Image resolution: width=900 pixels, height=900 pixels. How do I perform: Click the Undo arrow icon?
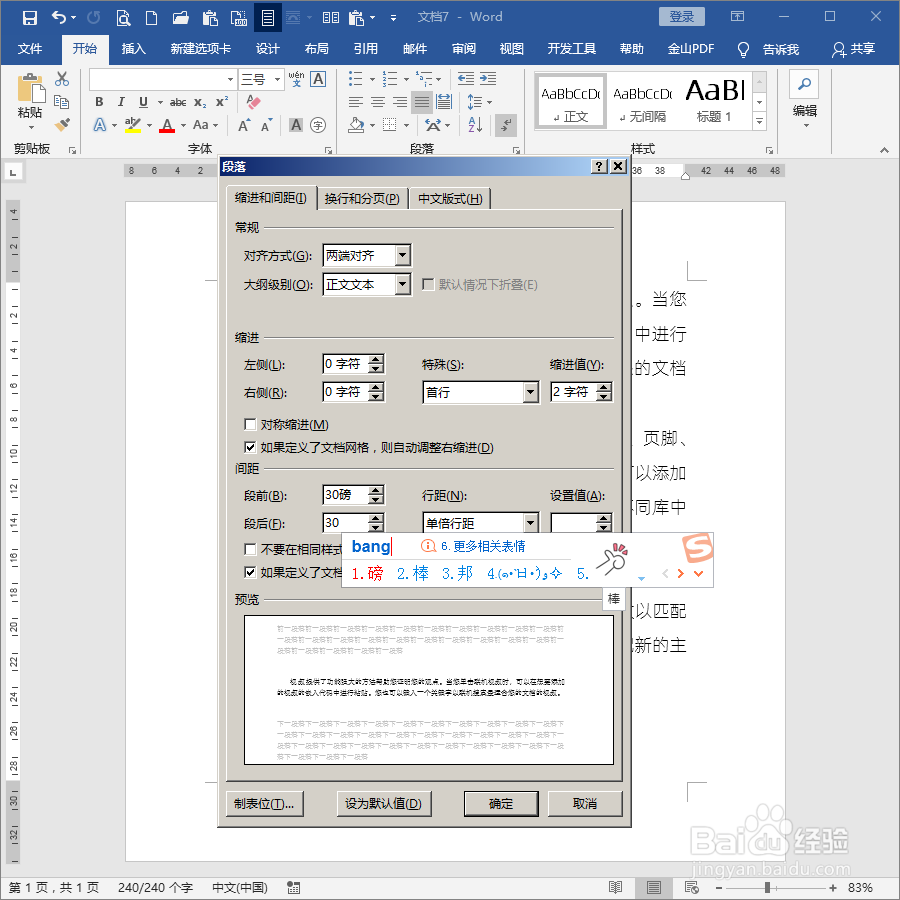[x=59, y=17]
